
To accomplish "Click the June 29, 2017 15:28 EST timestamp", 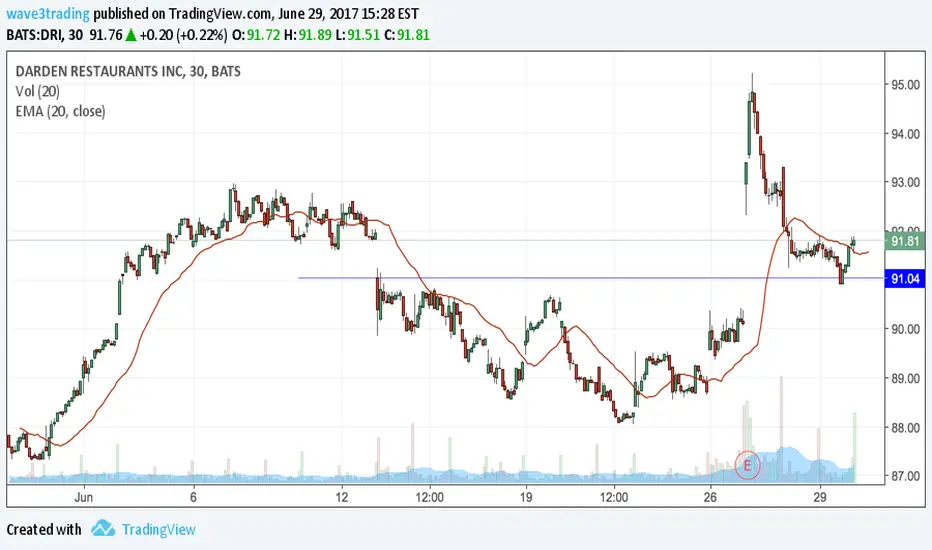I will click(x=348, y=13).
